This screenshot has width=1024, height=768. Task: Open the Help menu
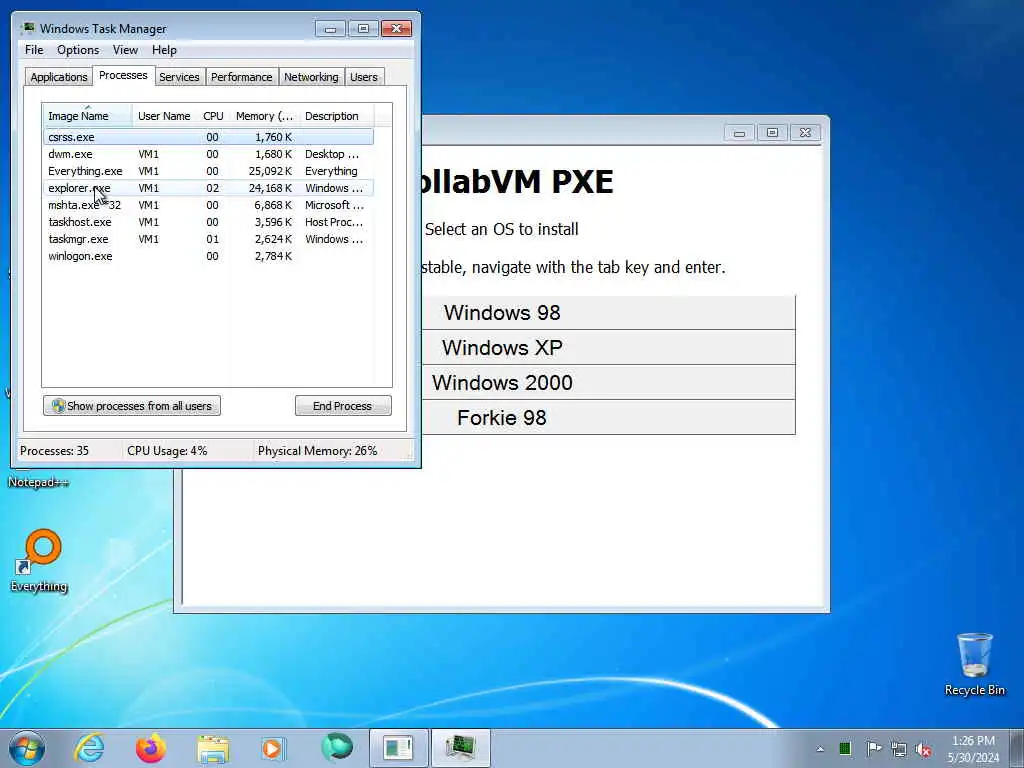[164, 50]
